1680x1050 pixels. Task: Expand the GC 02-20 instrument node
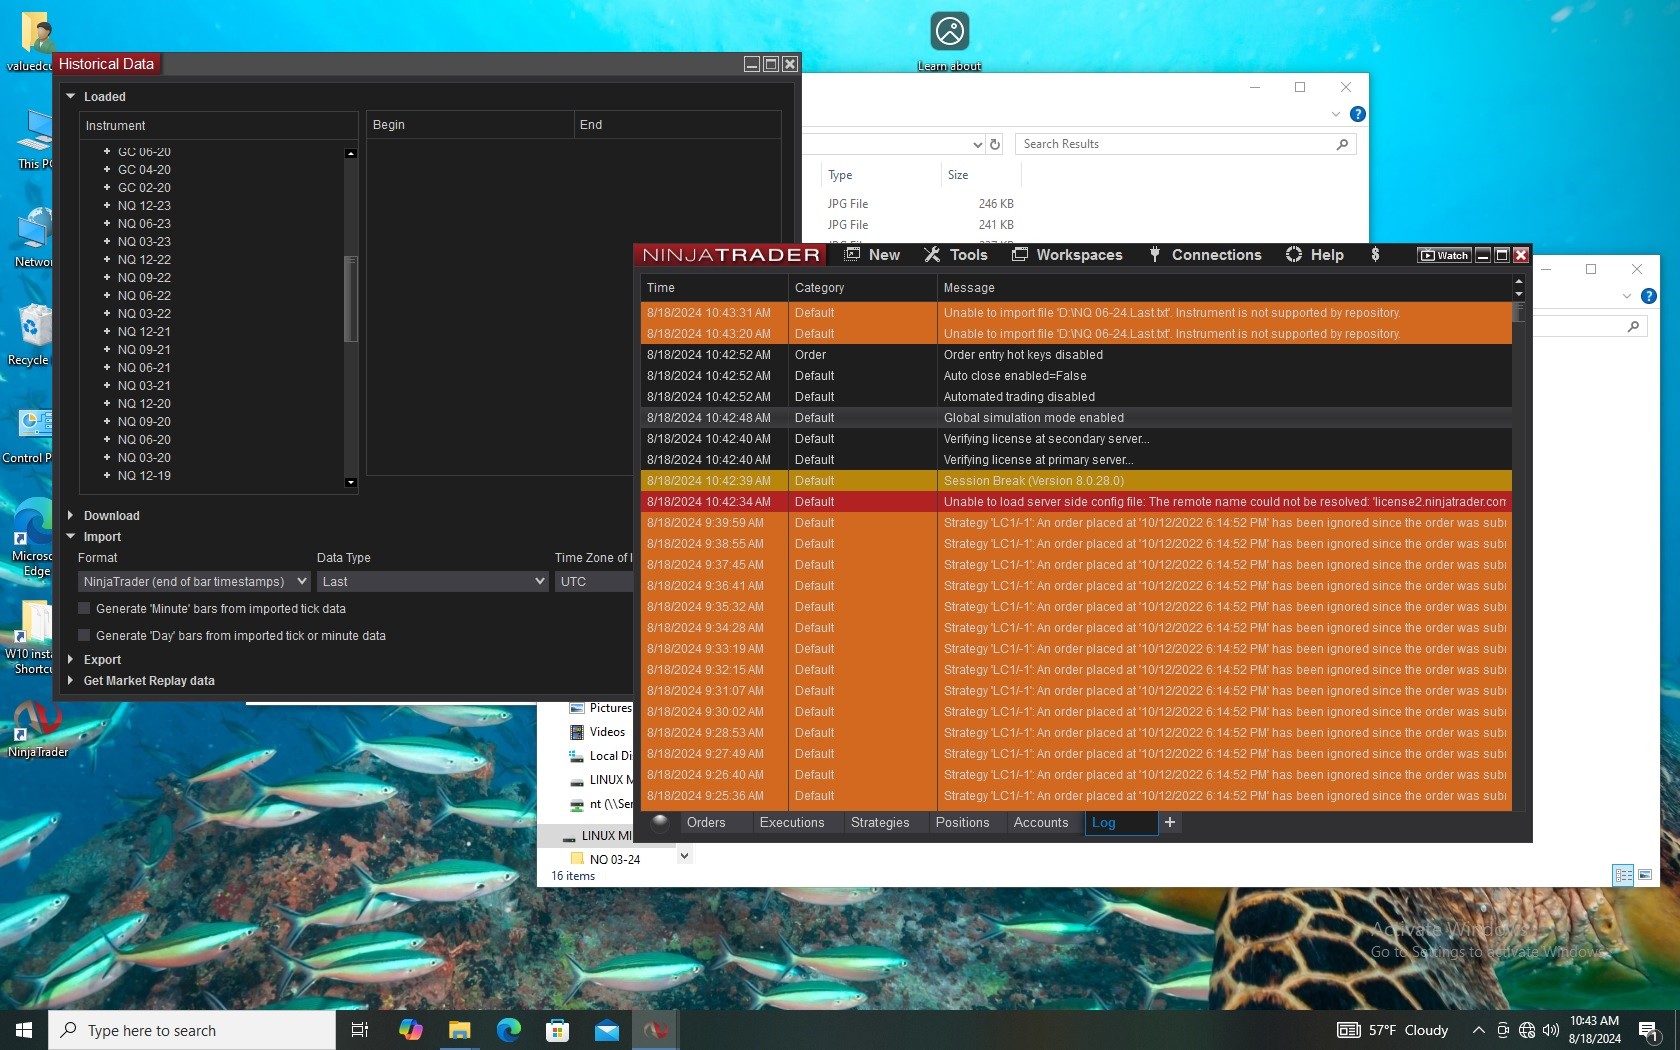click(107, 188)
